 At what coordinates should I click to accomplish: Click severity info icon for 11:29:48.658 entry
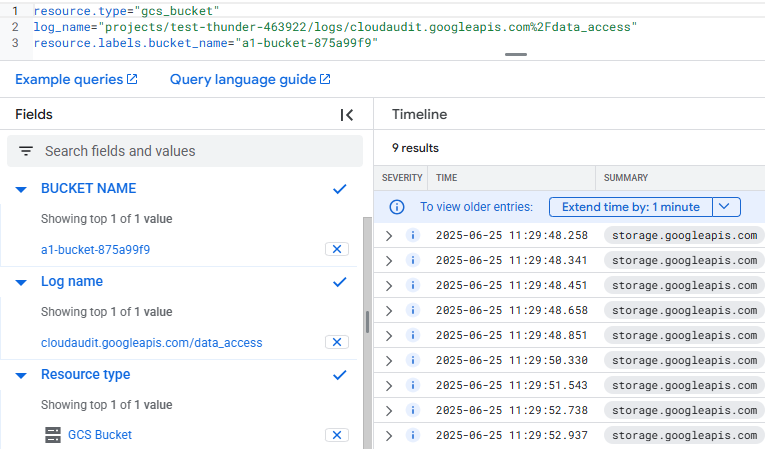[x=413, y=310]
